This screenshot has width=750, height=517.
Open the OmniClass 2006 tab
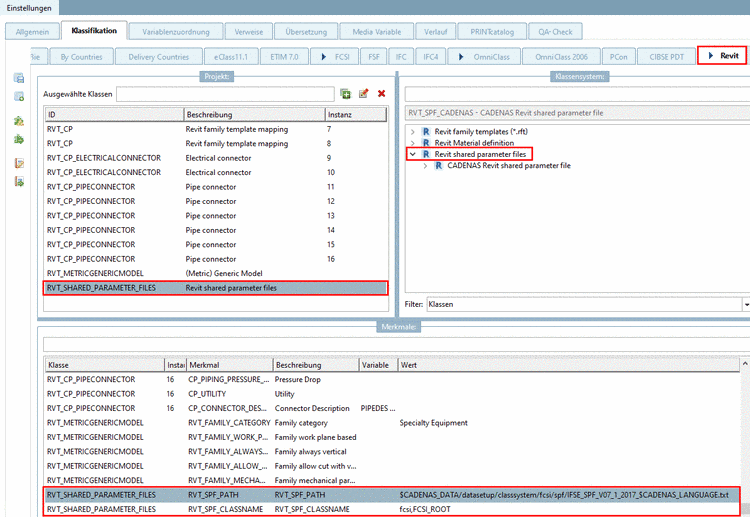[561, 57]
